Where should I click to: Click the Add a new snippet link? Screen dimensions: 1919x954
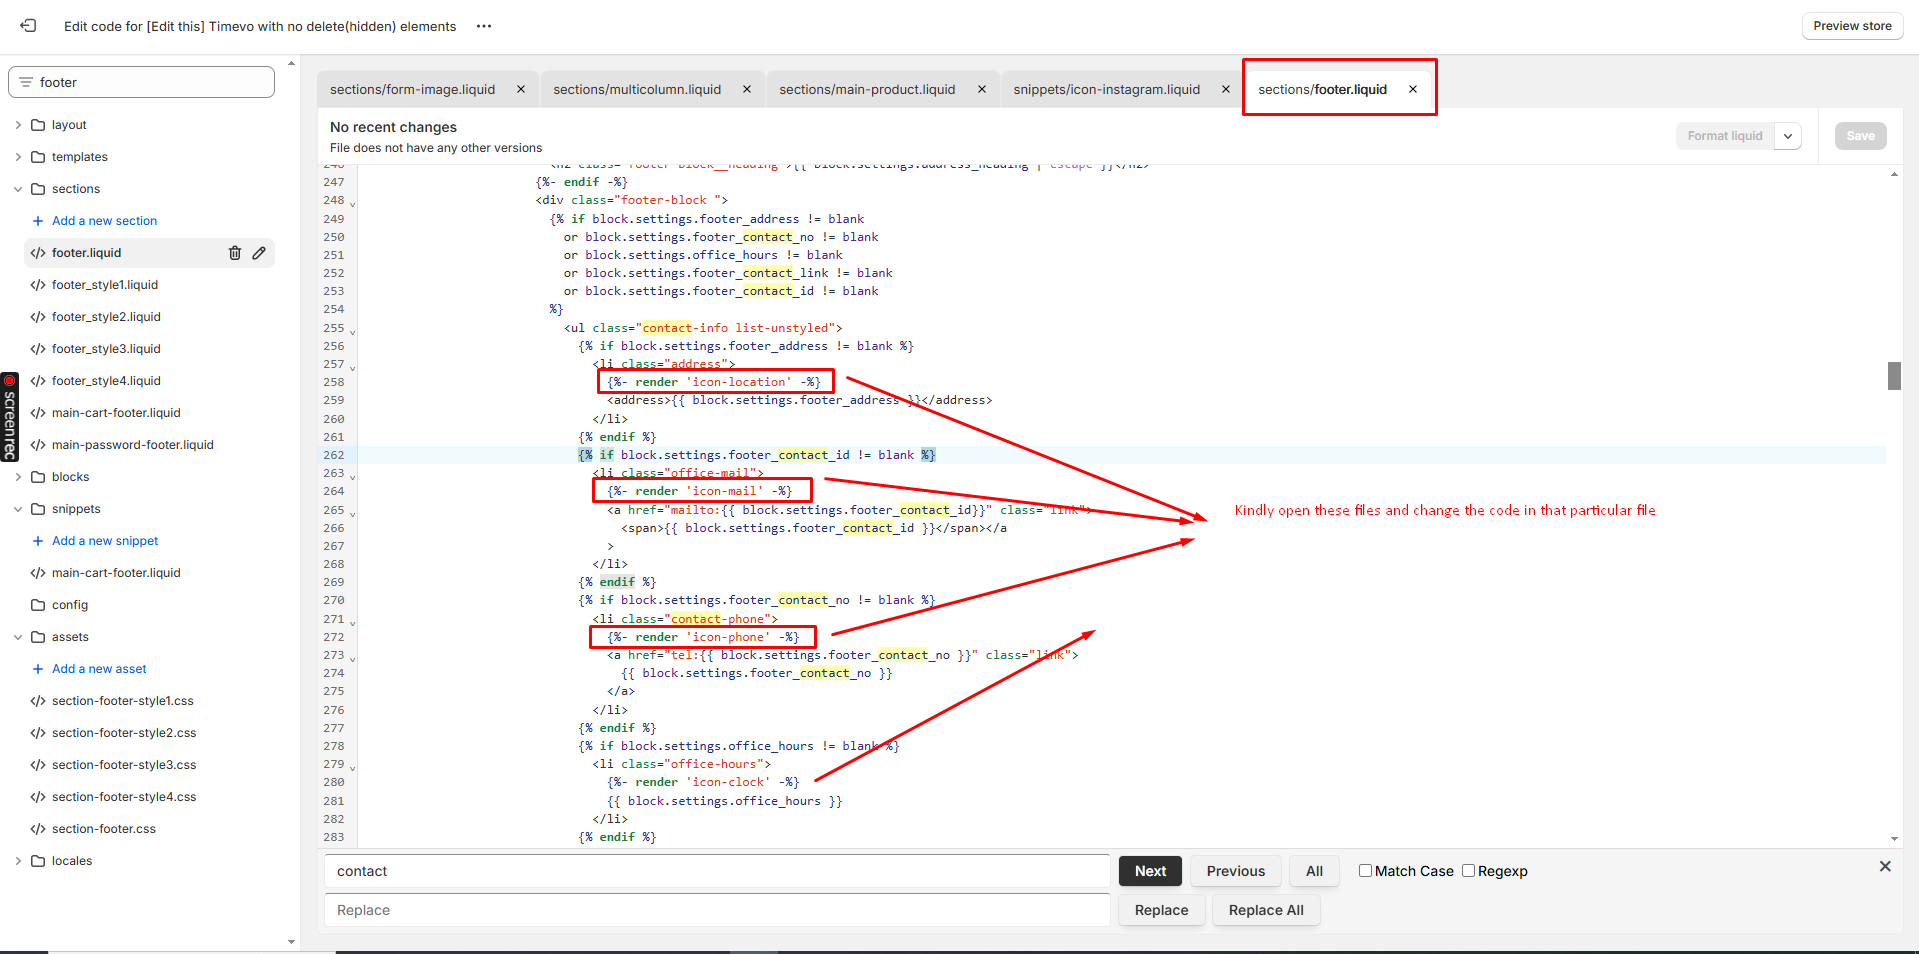pyautogui.click(x=105, y=541)
